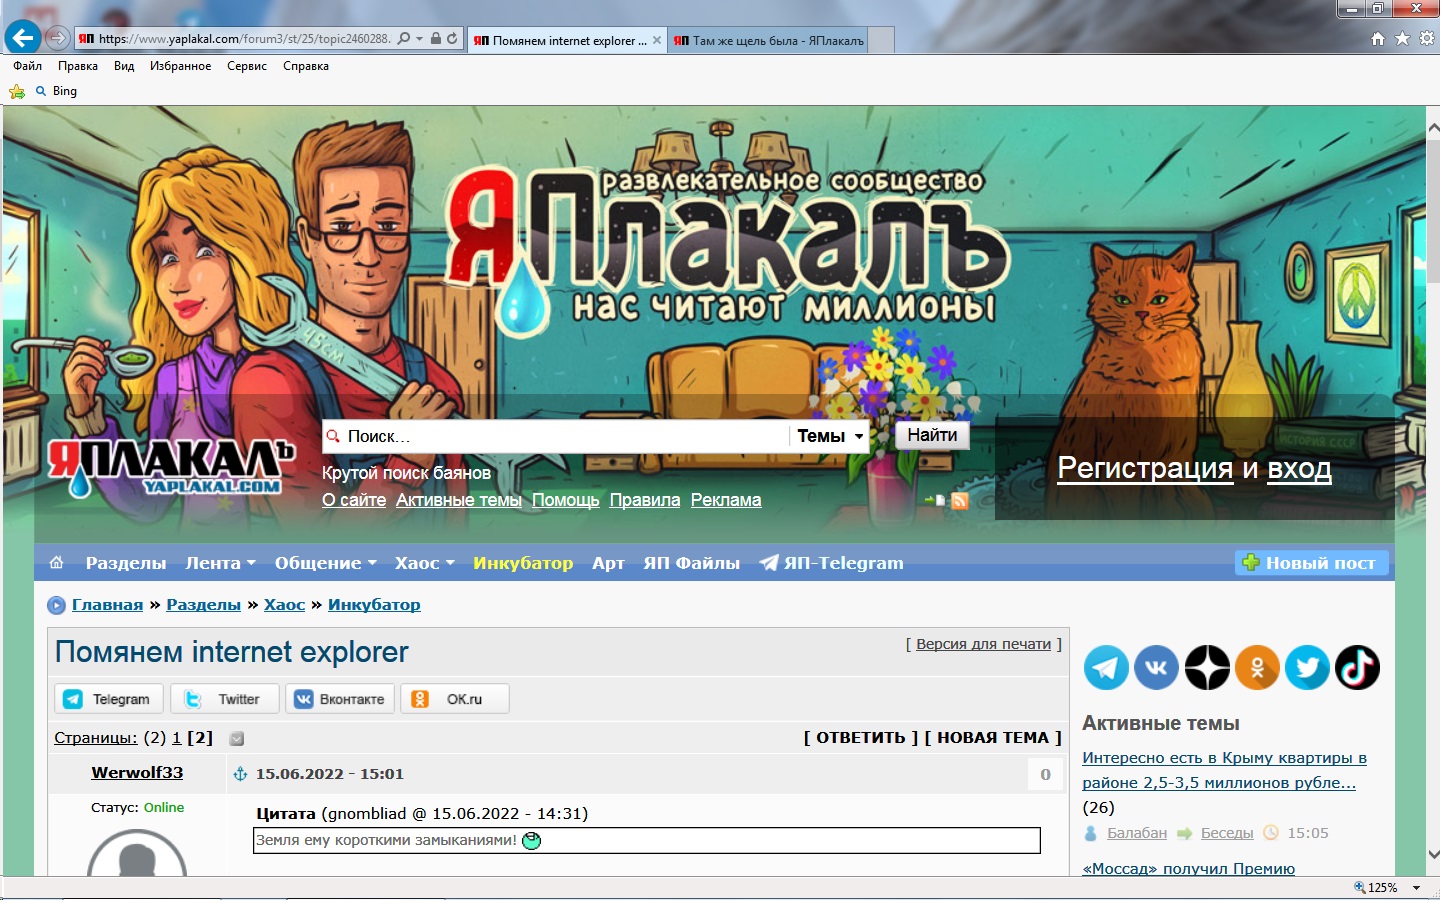Viewport: 1444px width, 904px height.
Task: Open the address bar autocomplete dropdown arrow
Action: (x=420, y=39)
